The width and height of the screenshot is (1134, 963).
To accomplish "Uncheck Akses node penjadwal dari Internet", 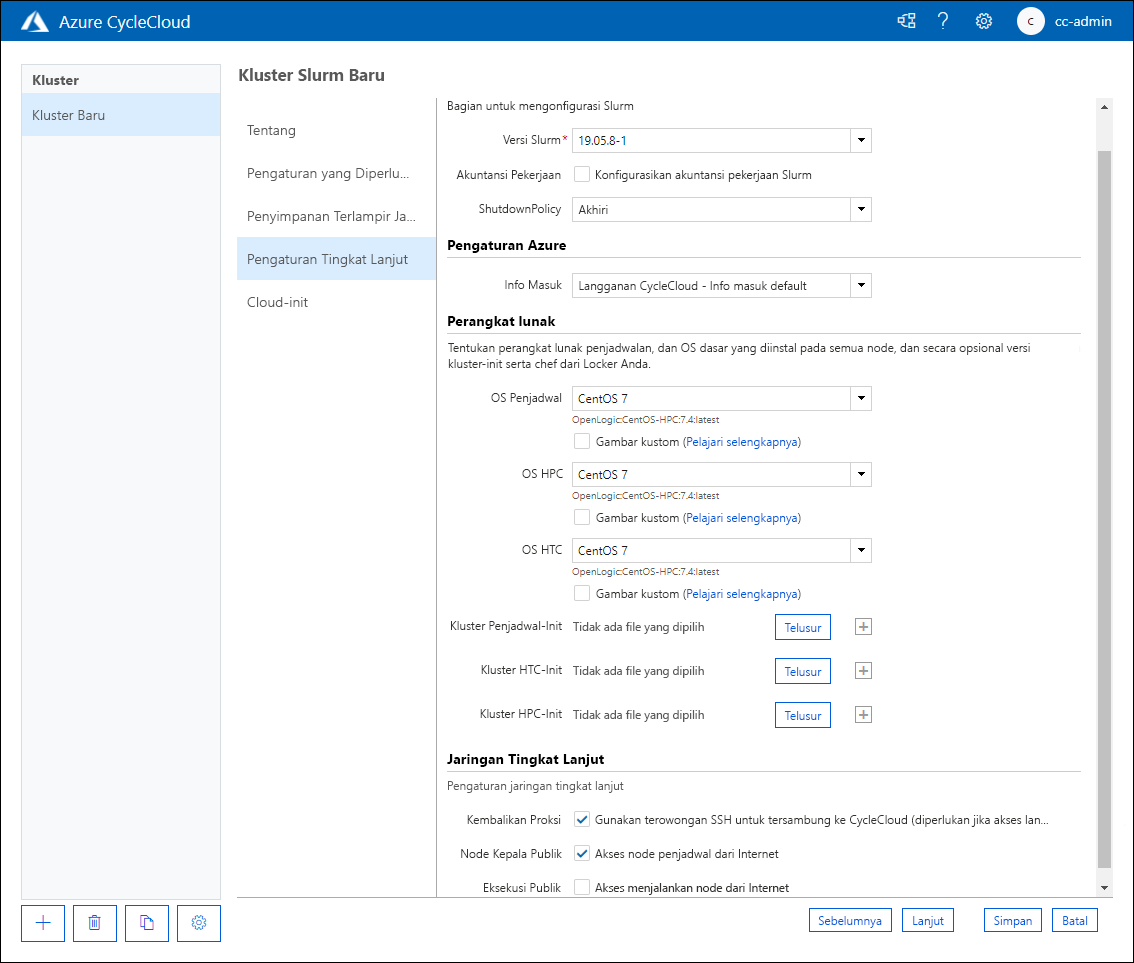I will [581, 853].
